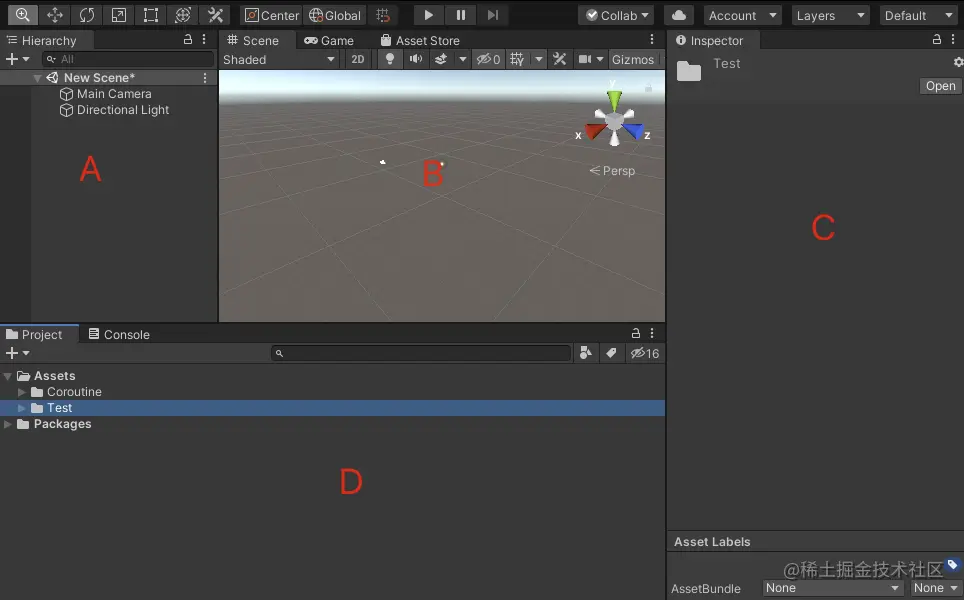
Task: Expand the Coroutine folder
Action: coord(22,392)
